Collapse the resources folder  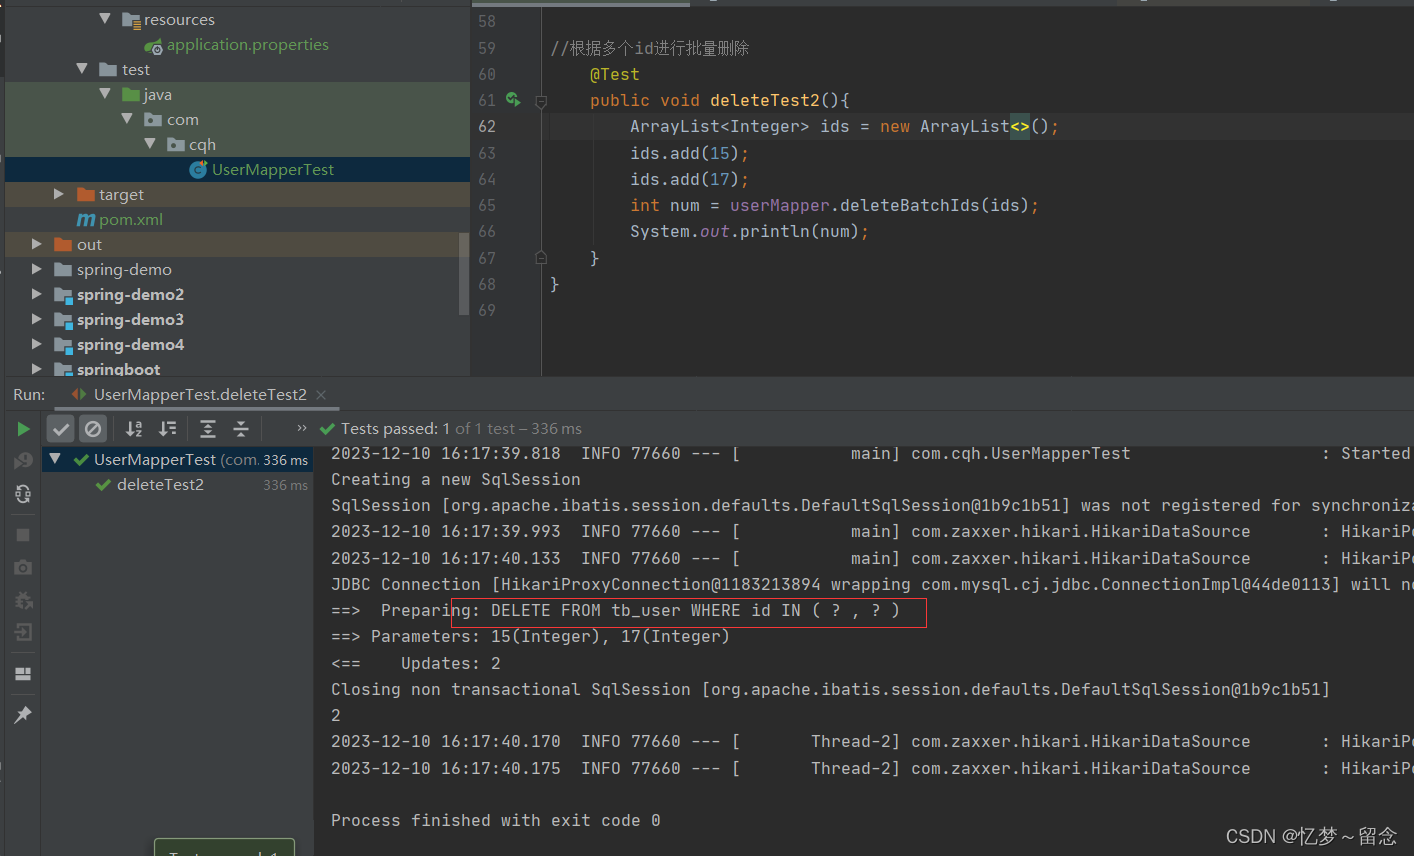click(105, 18)
